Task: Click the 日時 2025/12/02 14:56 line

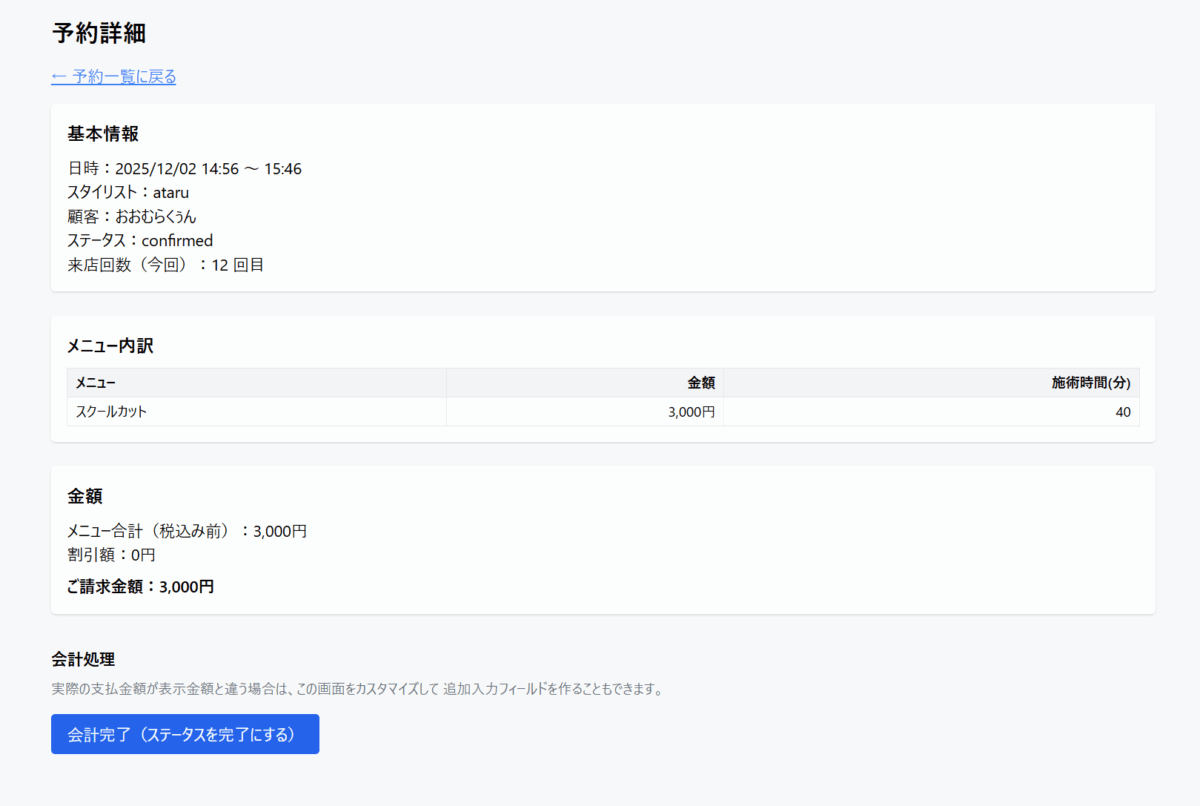Action: (x=184, y=169)
